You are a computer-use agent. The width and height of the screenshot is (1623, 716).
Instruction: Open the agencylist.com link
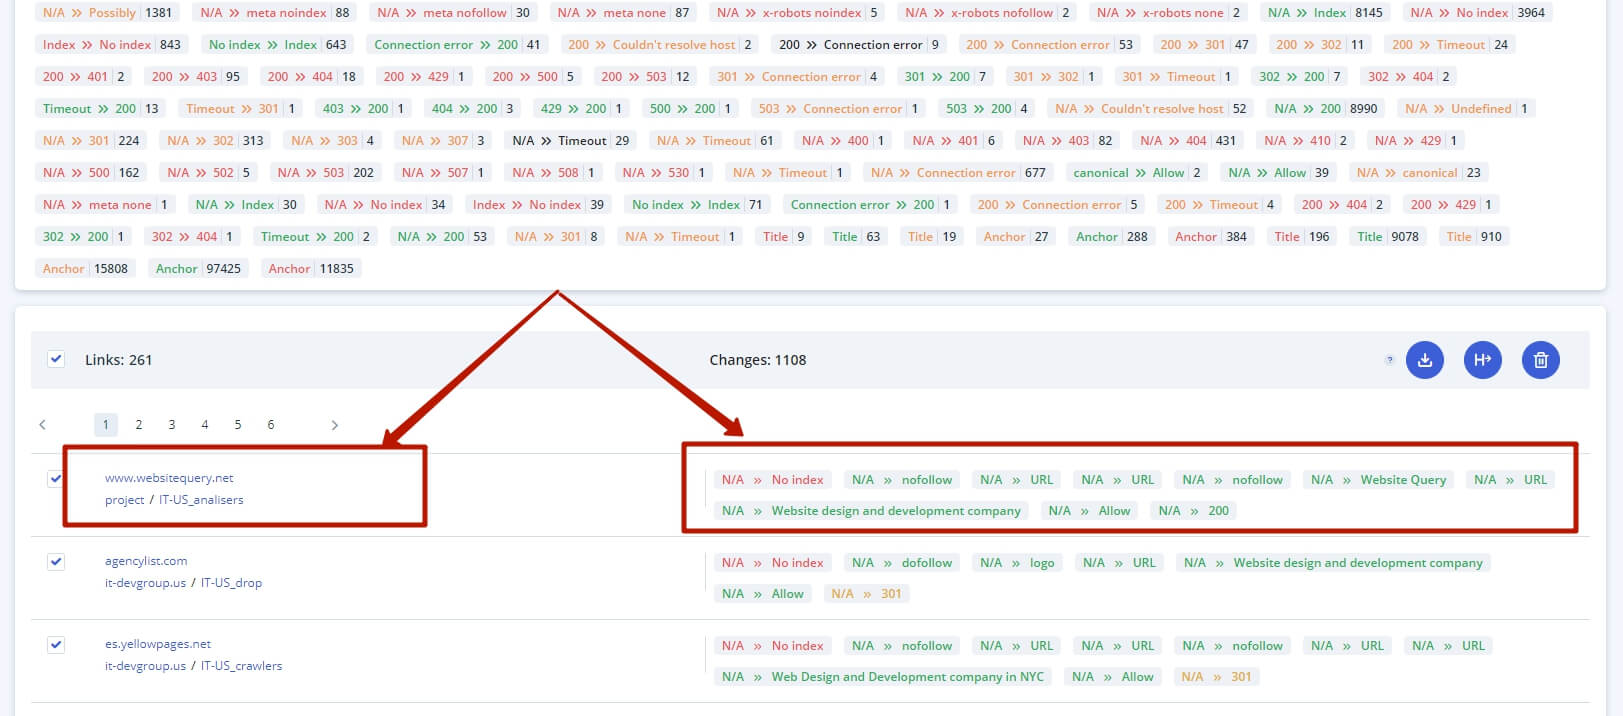[x=146, y=561]
